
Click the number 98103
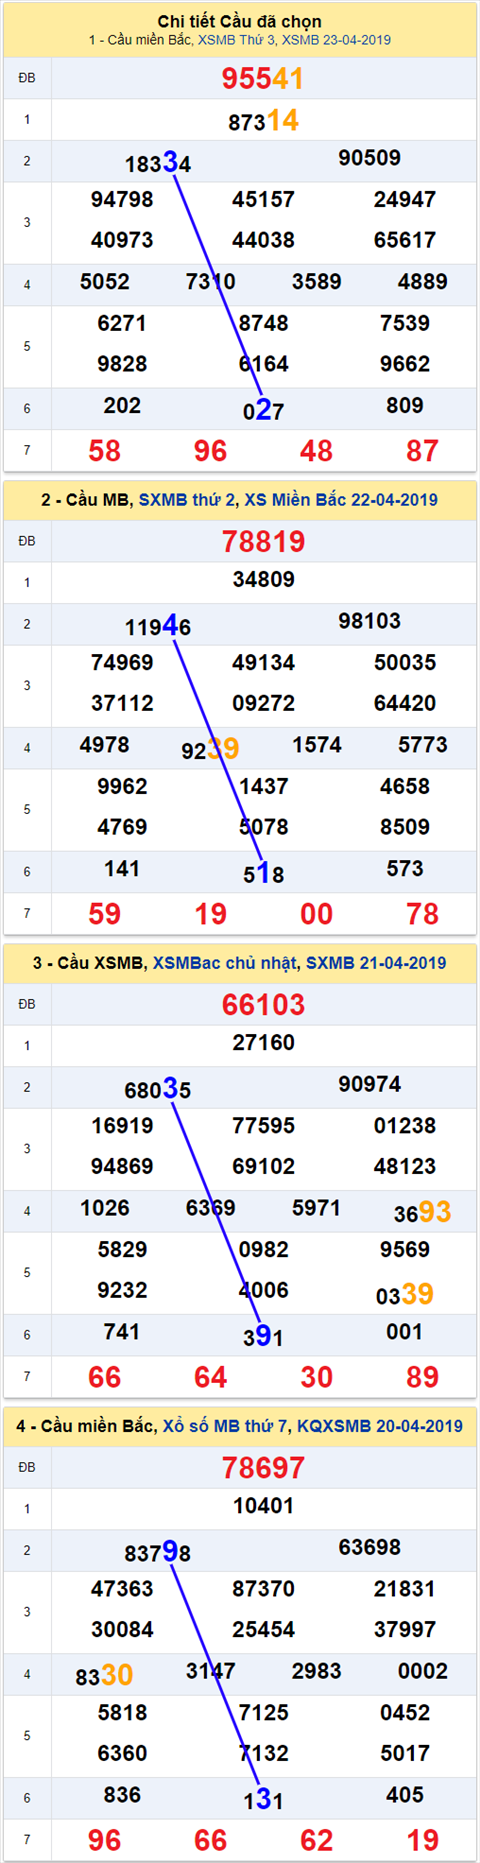pyautogui.click(x=369, y=621)
